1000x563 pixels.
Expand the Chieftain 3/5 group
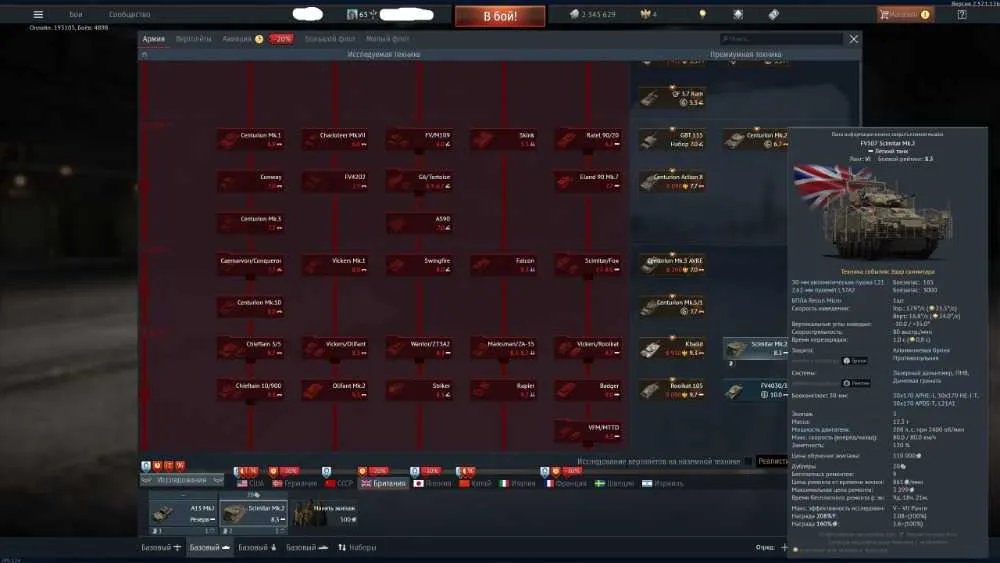coord(251,348)
